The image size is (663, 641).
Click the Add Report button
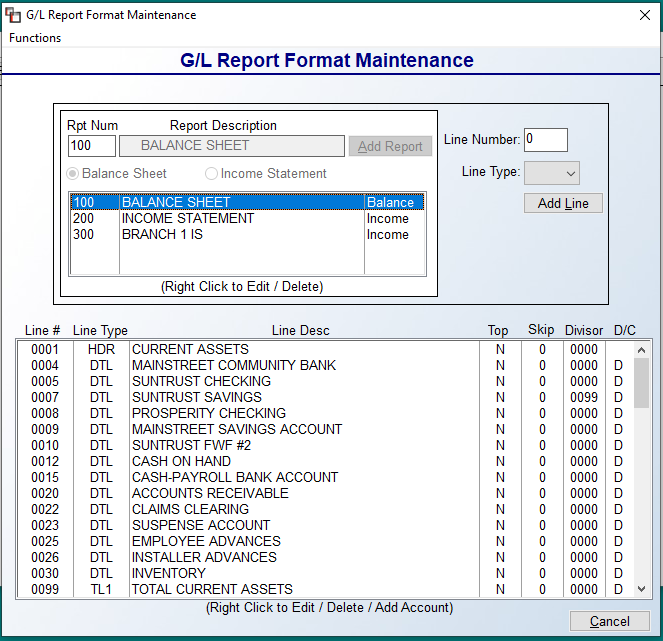click(390, 146)
